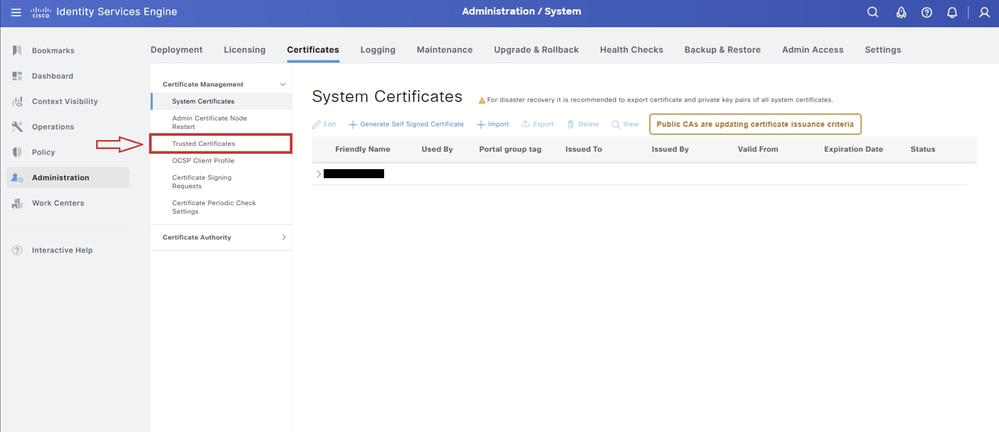Go to Policy in the sidebar
This screenshot has width=999, height=432.
coord(43,152)
